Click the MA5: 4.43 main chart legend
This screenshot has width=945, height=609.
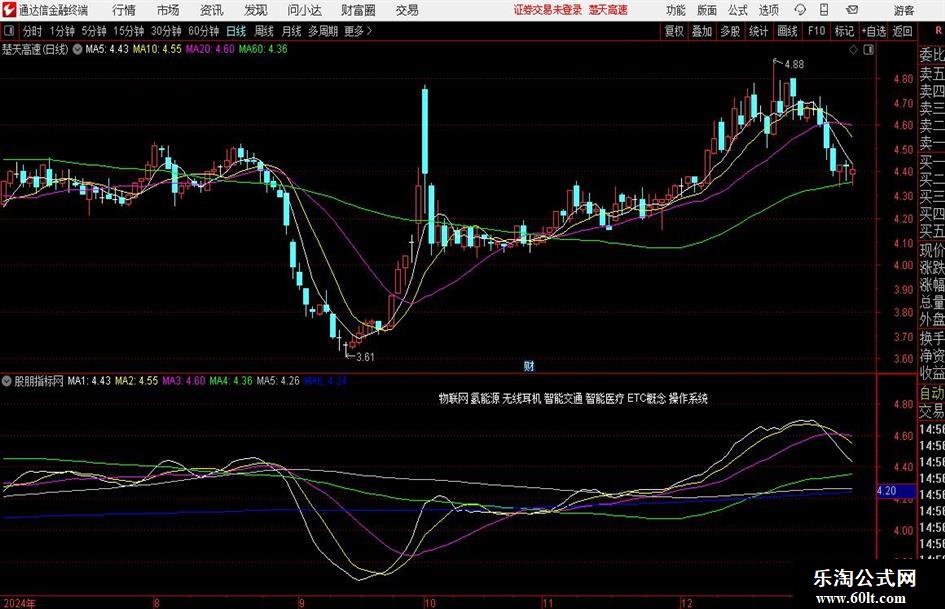107,49
